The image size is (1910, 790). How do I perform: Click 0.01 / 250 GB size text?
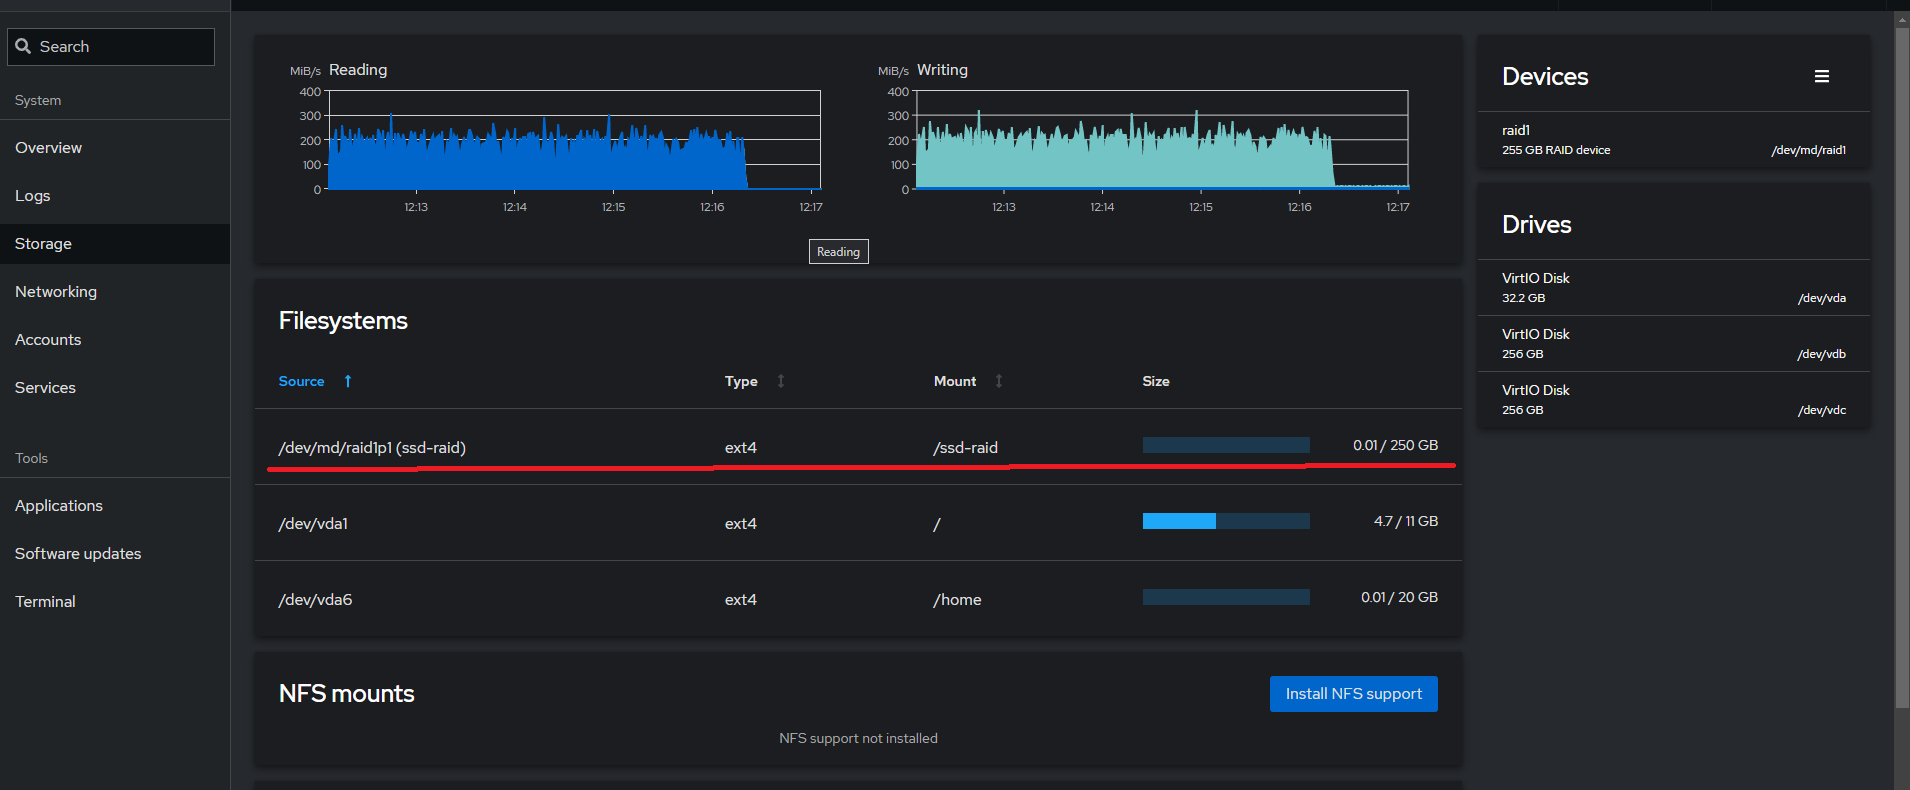[x=1395, y=445]
